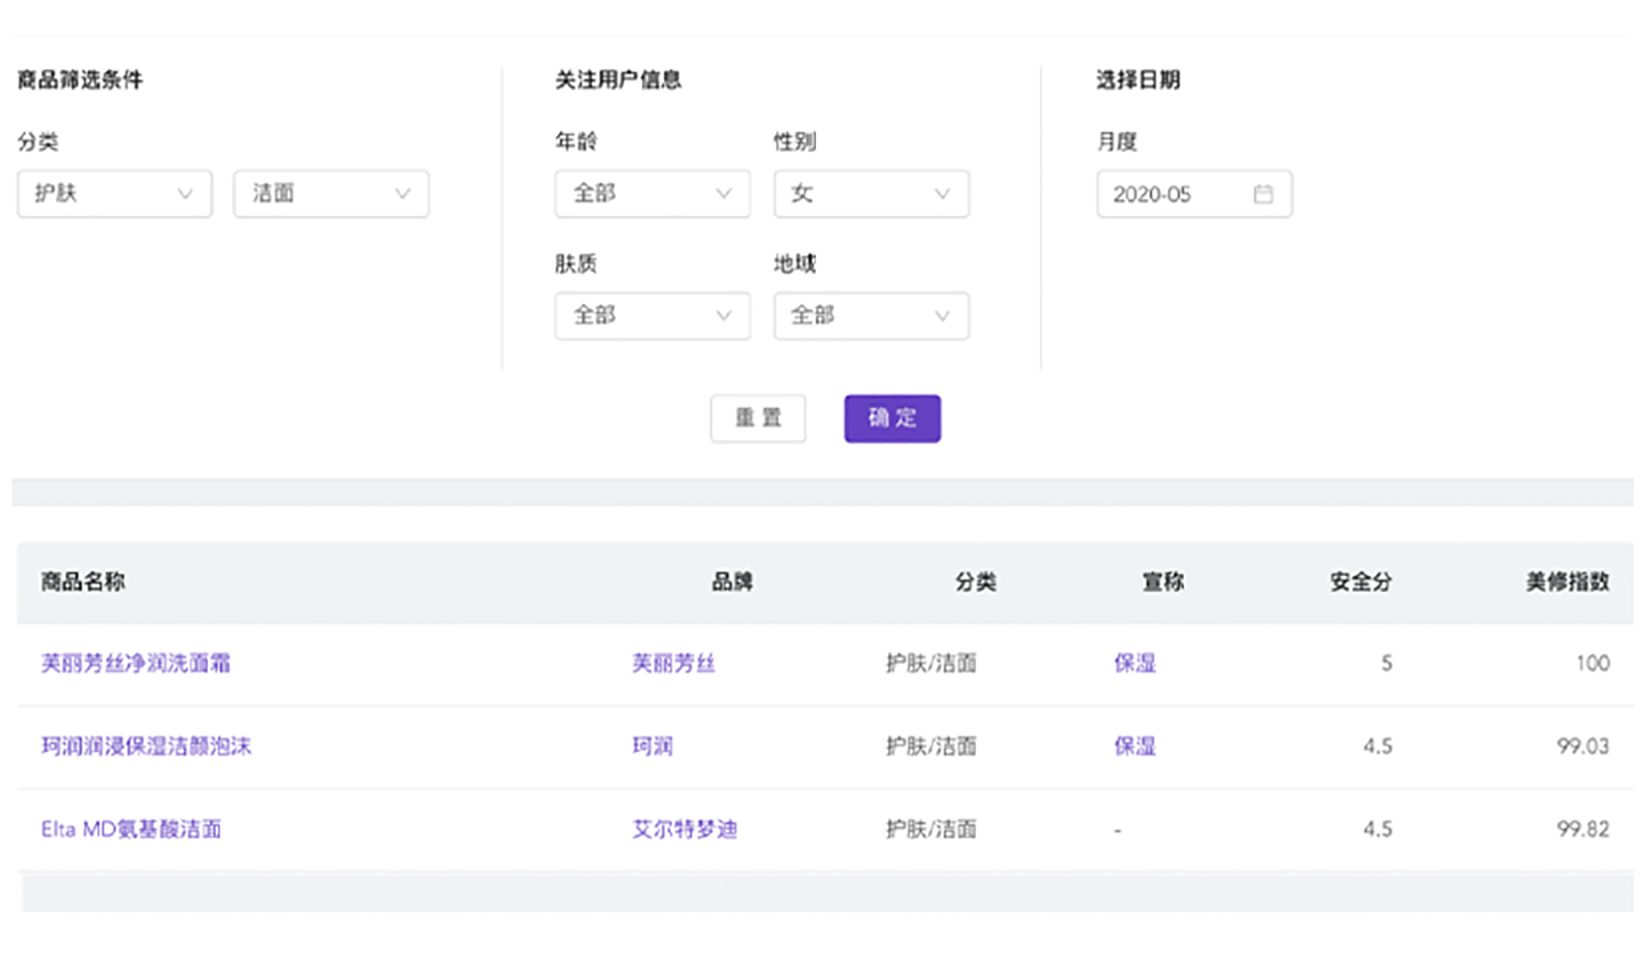Image resolution: width=1648 pixels, height=960 pixels.
Task: Click the 安全分 column header
Action: pyautogui.click(x=1360, y=582)
